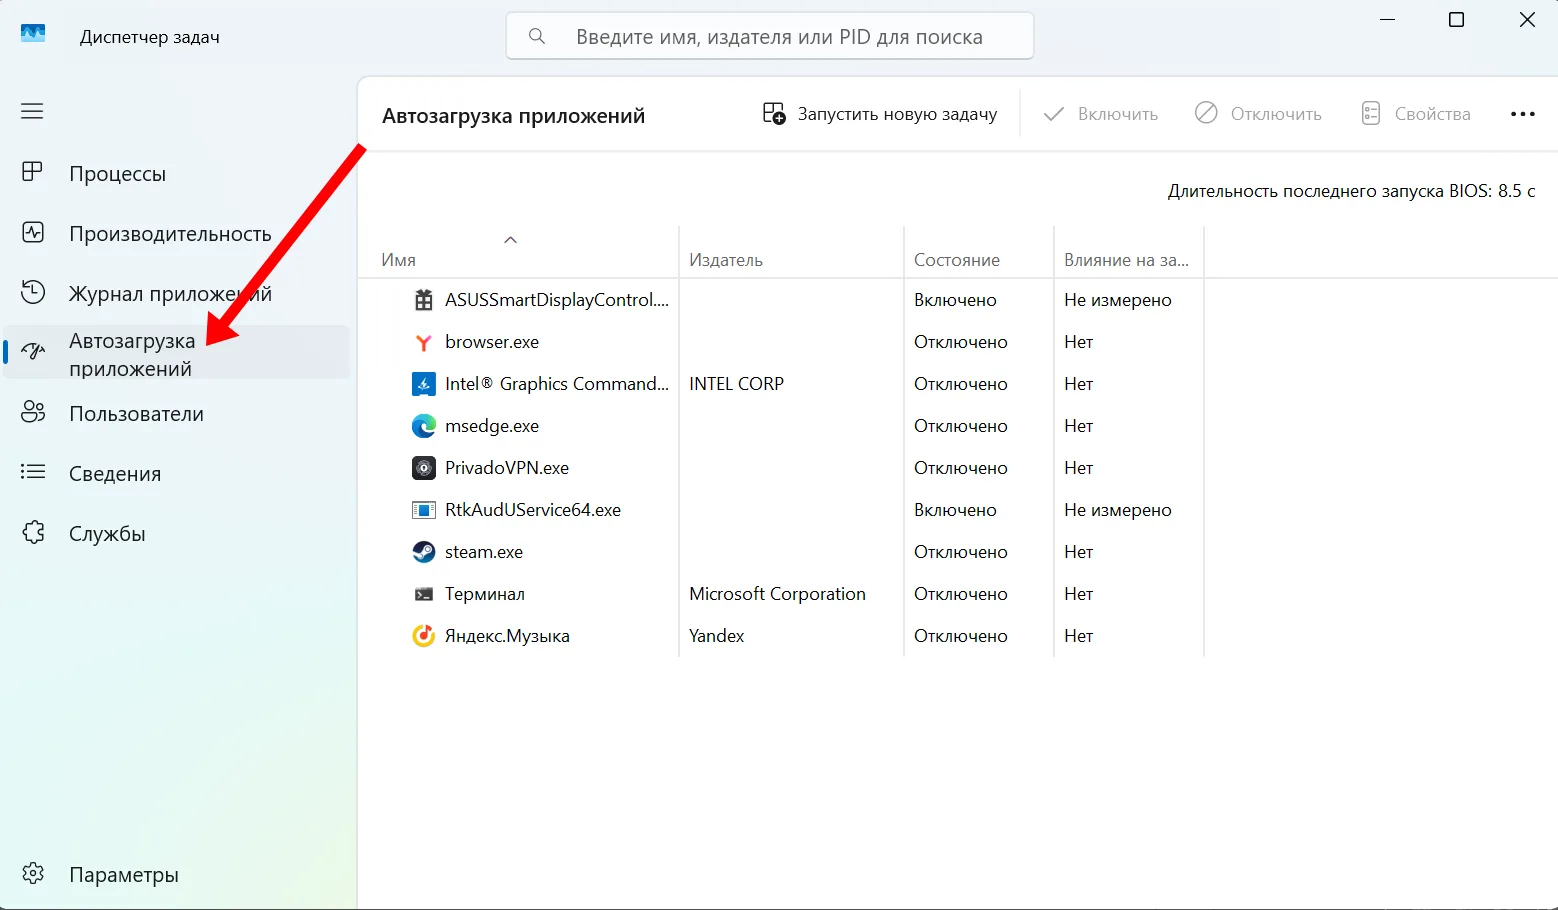
Task: Click the Intel Graphics Command icon
Action: click(x=424, y=384)
